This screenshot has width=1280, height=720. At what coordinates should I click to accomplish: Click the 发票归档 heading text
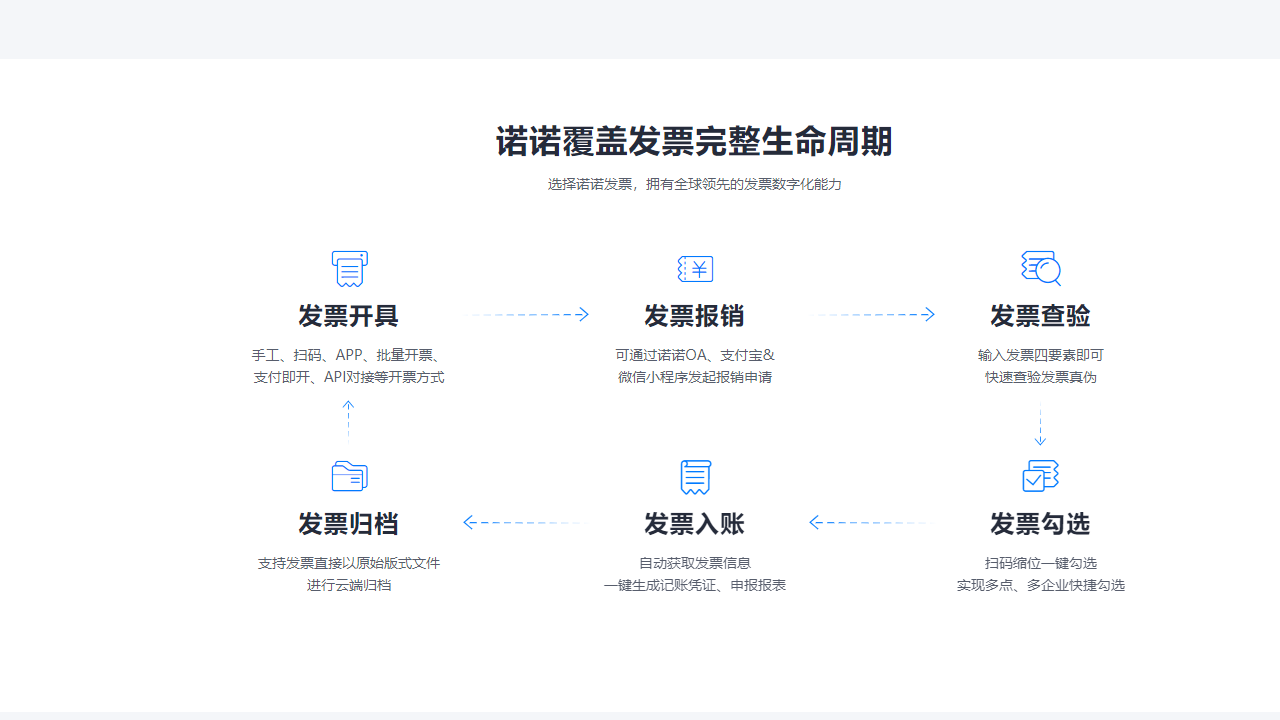[x=349, y=523]
